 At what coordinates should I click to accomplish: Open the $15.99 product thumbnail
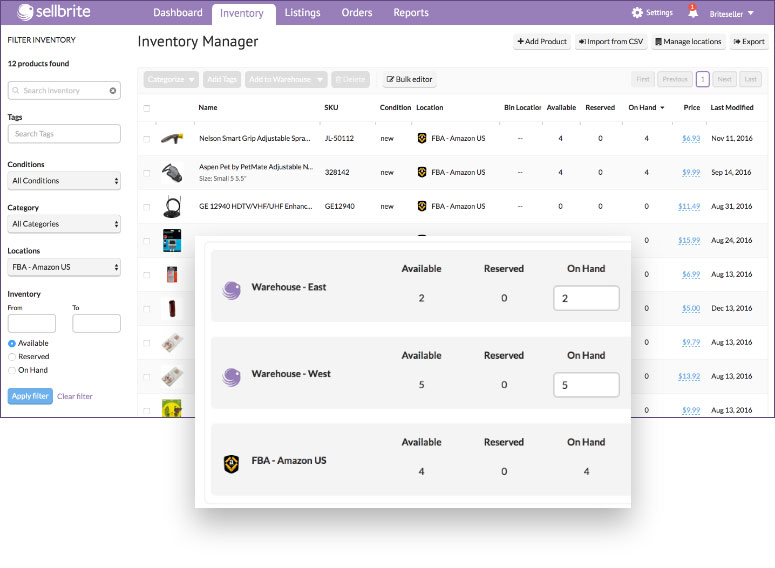[172, 241]
